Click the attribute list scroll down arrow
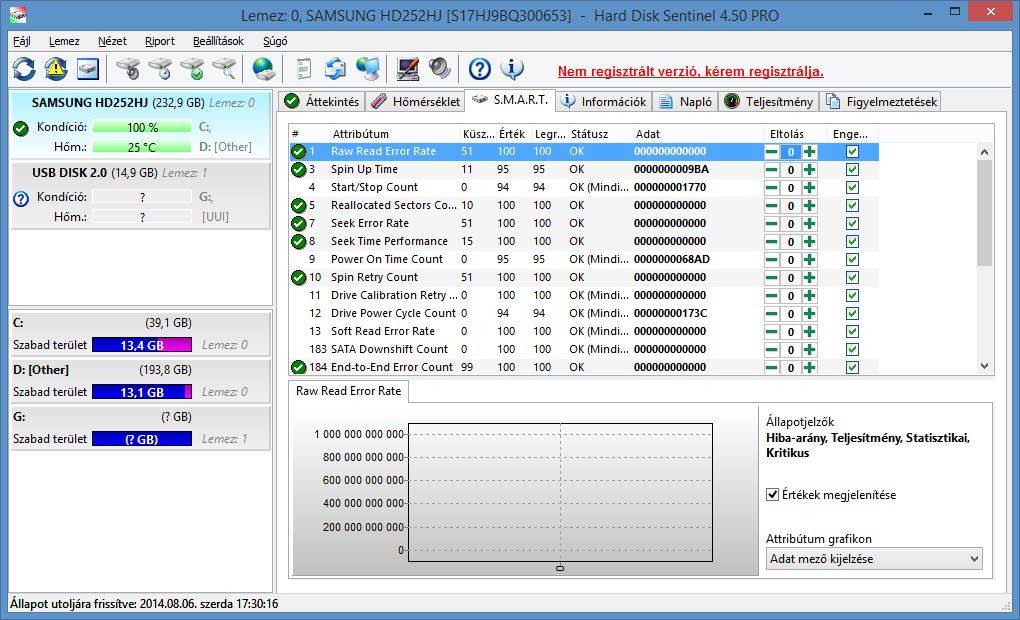 point(984,366)
